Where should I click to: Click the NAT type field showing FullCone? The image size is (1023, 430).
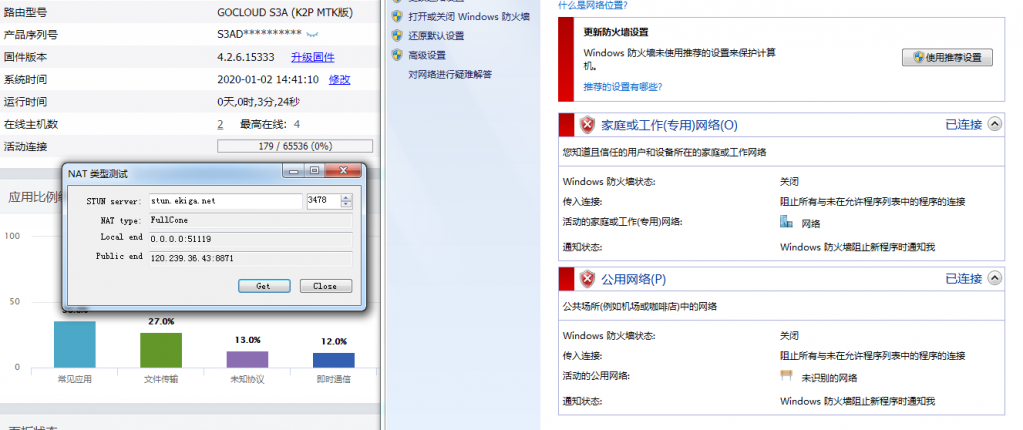click(x=251, y=221)
